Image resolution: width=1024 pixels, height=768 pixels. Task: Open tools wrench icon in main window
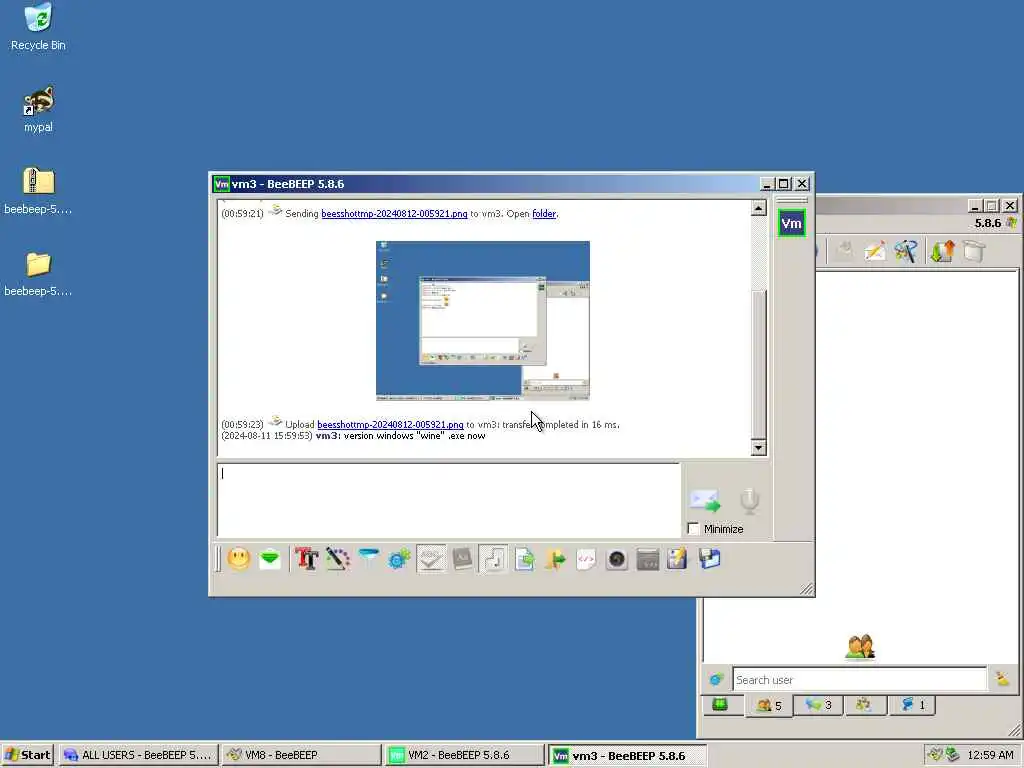pos(906,251)
